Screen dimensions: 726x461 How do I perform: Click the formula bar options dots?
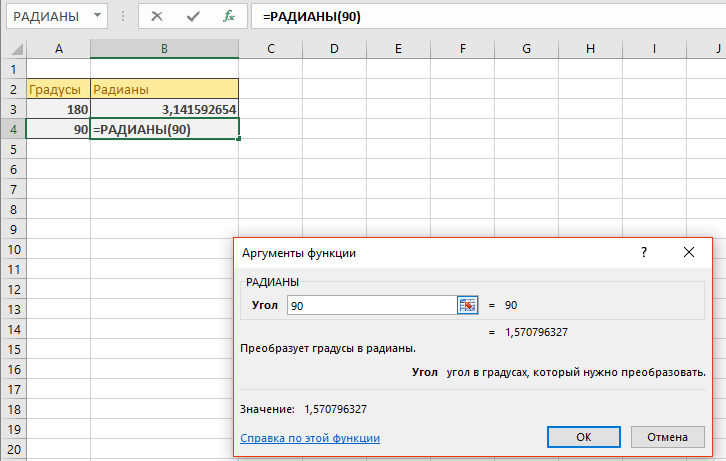tap(123, 17)
